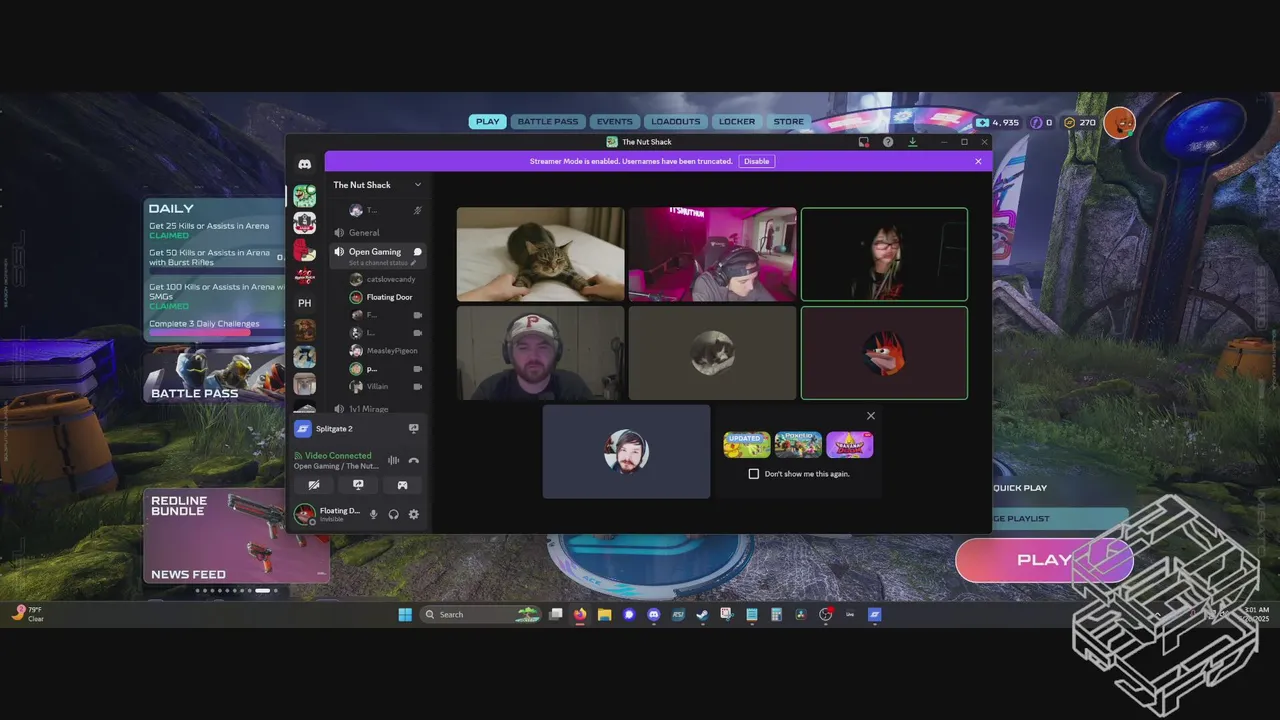Open chat bubble for Open Gaming channel

point(417,252)
